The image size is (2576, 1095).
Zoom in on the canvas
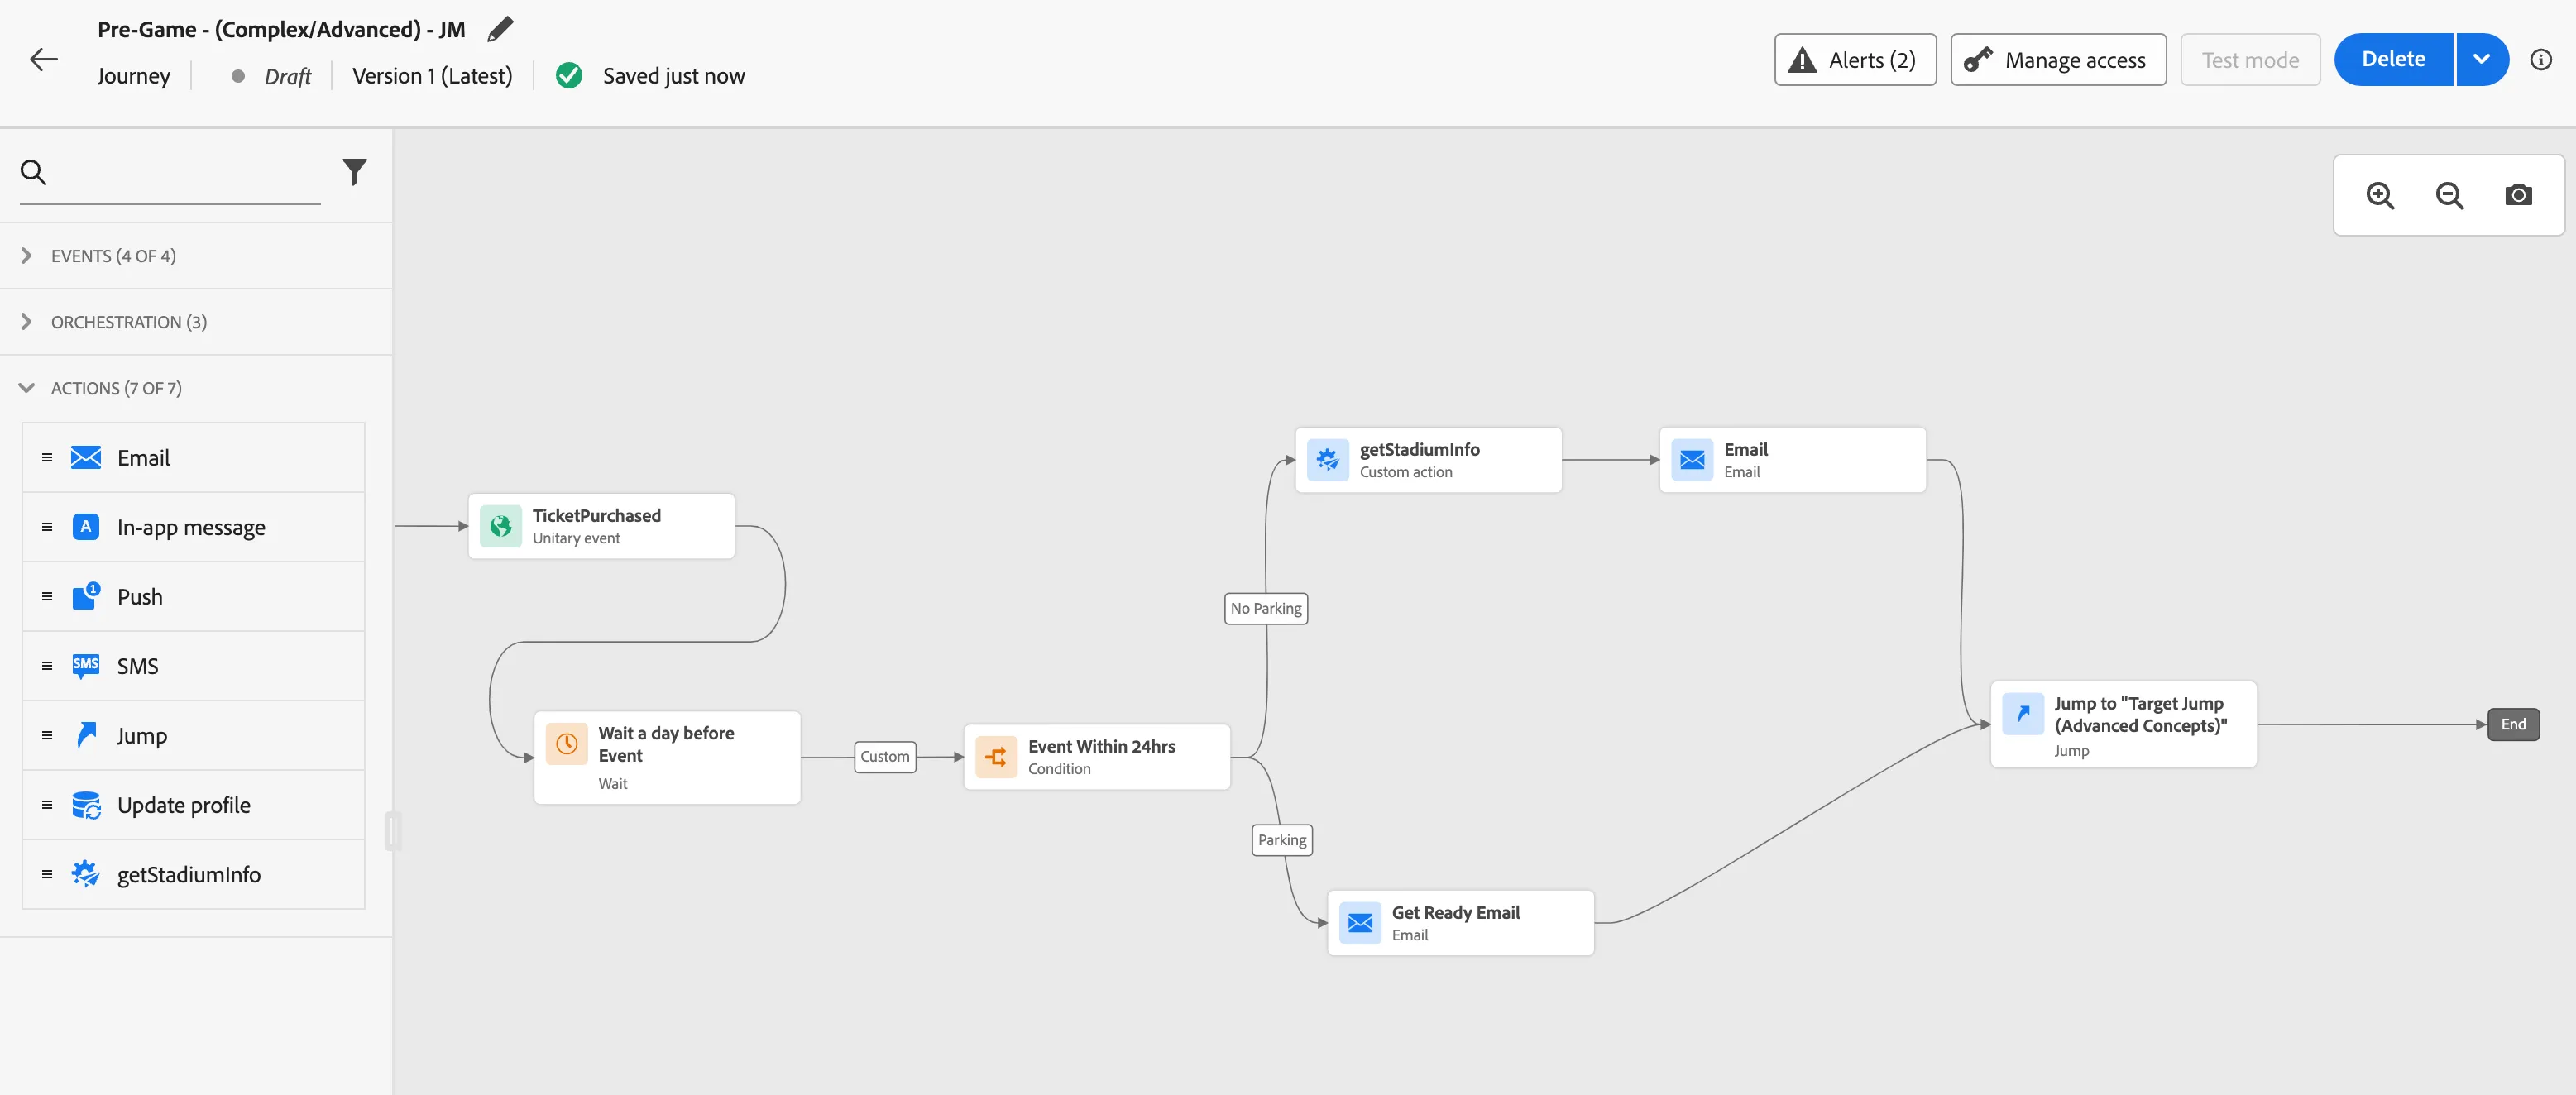[2380, 195]
